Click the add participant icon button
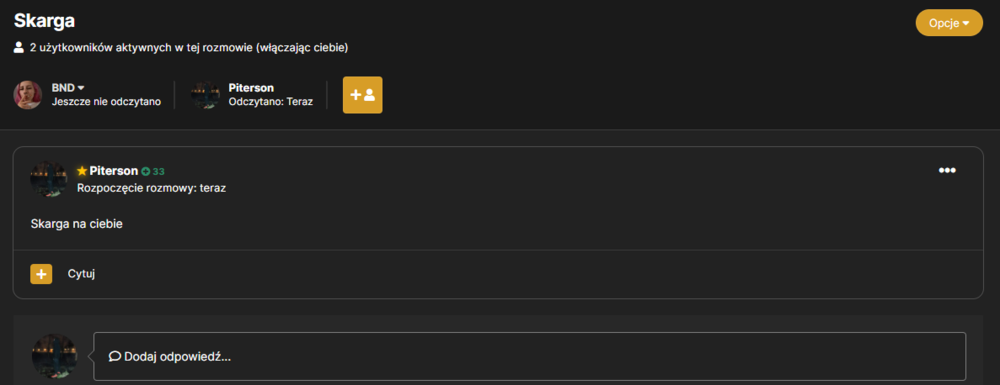The height and width of the screenshot is (385, 1000). click(362, 95)
